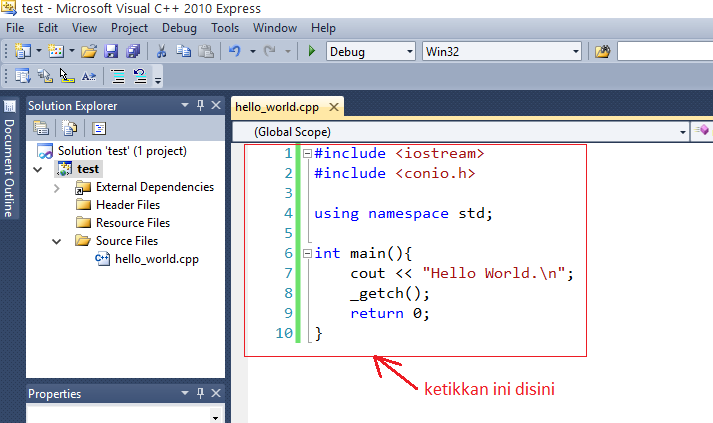Open the Properties object selector dropdown

coord(216,416)
